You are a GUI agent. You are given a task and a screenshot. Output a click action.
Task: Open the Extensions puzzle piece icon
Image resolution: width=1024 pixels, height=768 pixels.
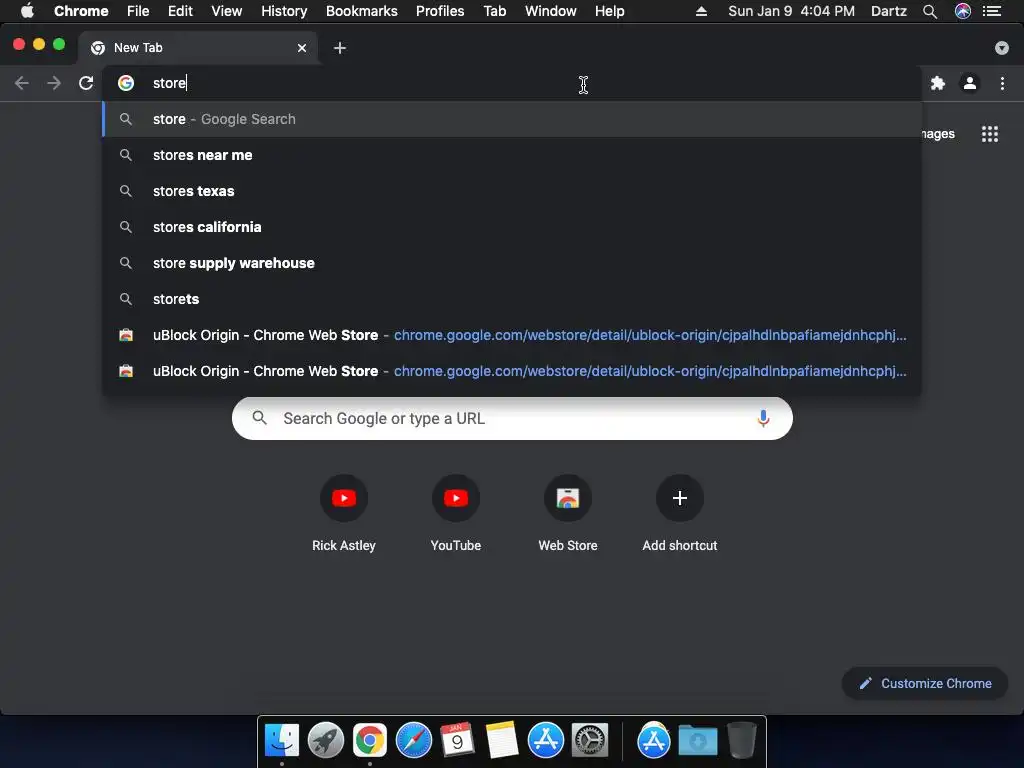coord(938,83)
